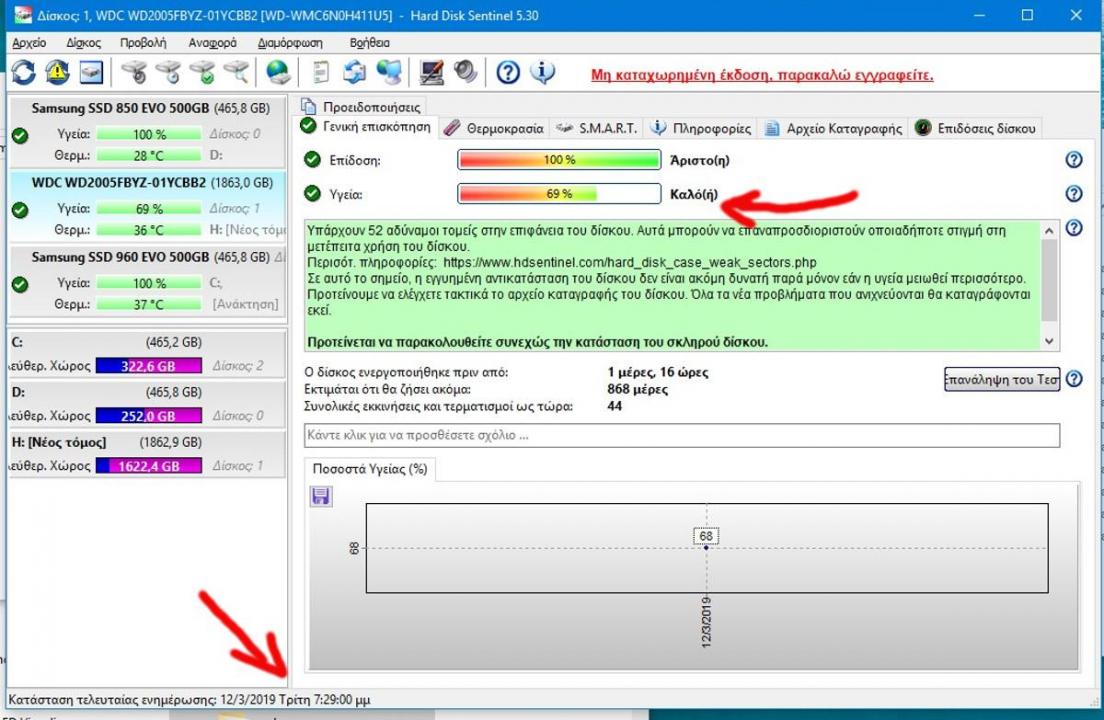Click green status check of WDC WD2005FBYZ disk
The image size is (1104, 720).
coord(20,210)
